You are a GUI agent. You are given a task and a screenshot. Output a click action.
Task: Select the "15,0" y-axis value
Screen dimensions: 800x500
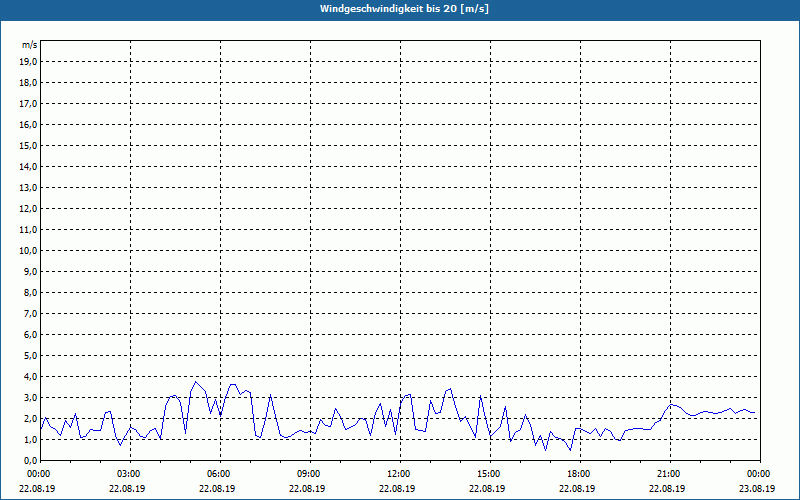click(x=28, y=145)
